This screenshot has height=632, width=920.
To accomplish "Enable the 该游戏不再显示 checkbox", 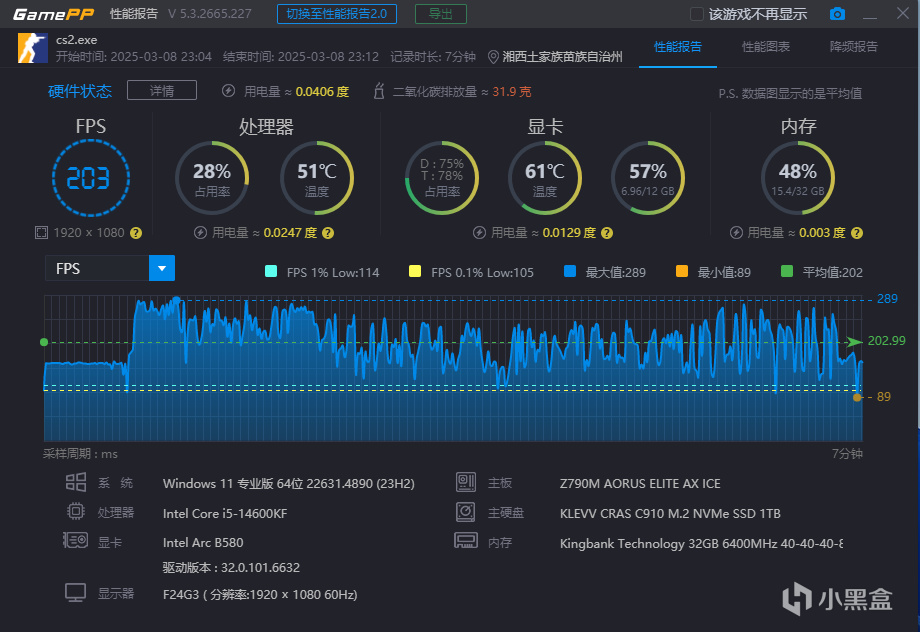I will pyautogui.click(x=696, y=14).
